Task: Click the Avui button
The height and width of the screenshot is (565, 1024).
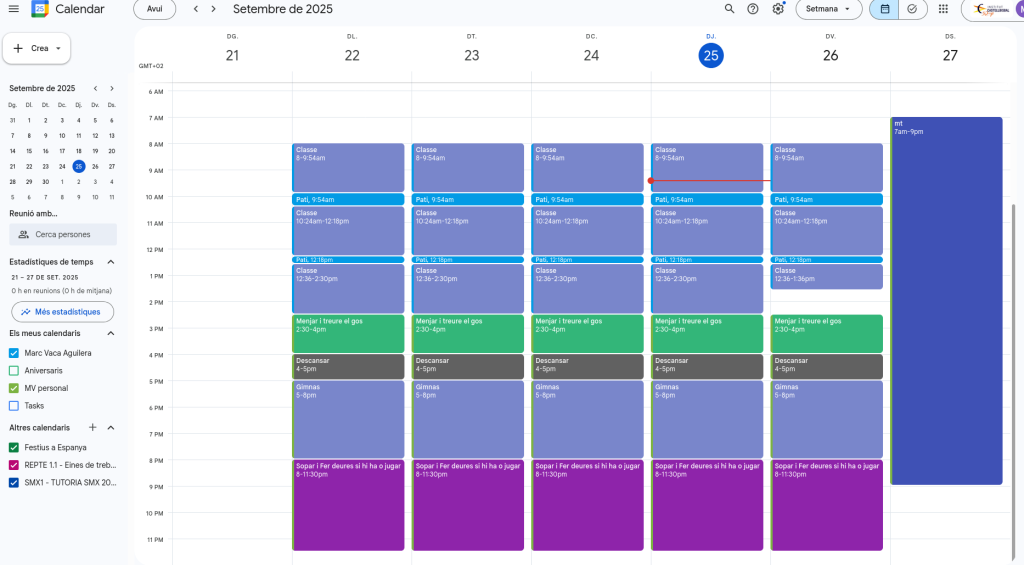Action: (154, 9)
